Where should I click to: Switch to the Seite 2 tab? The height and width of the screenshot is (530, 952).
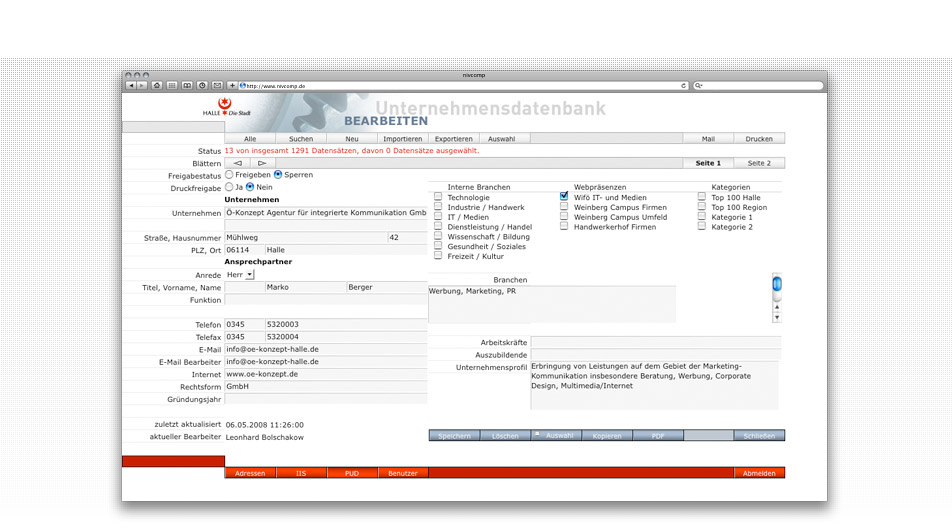point(759,163)
